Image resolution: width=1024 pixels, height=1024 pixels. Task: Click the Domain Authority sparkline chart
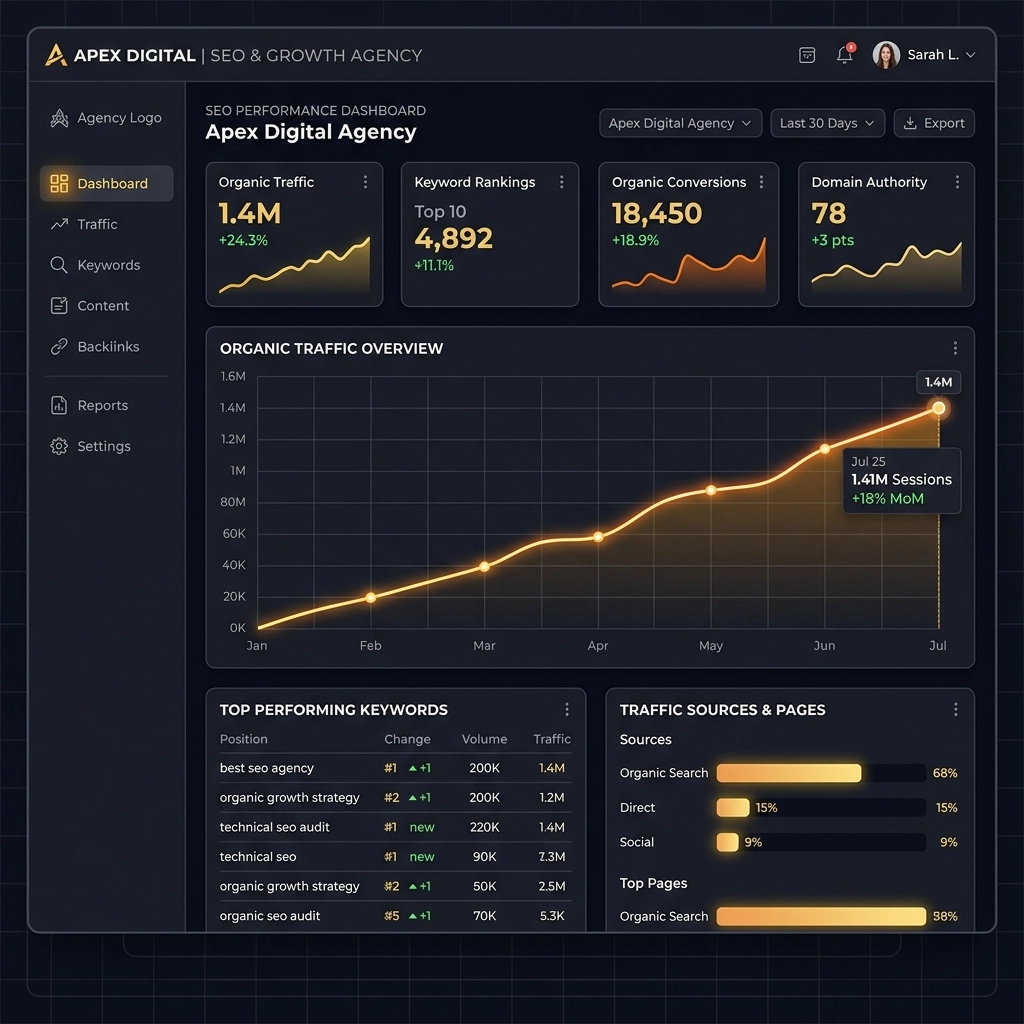click(x=886, y=268)
